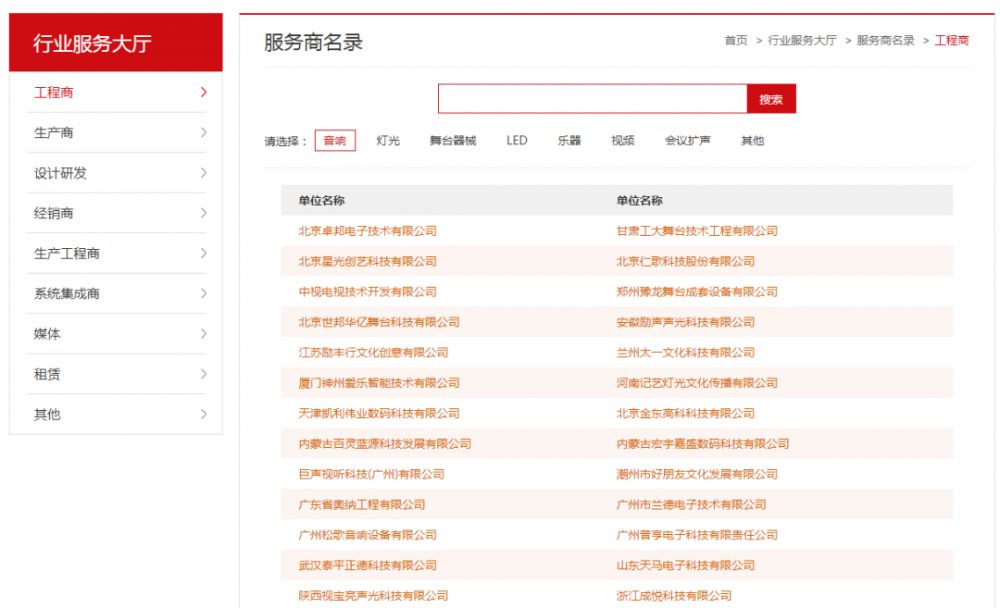Open 内蒙古百灵蓝源科技发展有限公司
Image resolution: width=1000 pixels, height=608 pixels.
tap(385, 444)
